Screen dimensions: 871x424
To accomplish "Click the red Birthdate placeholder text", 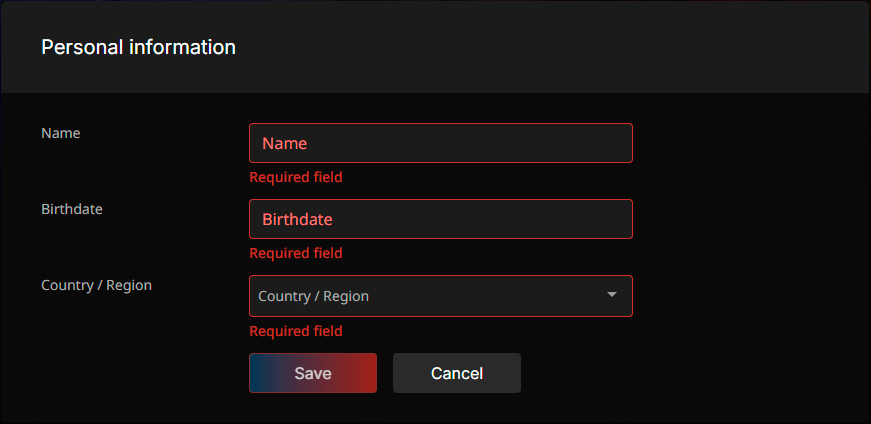I will pyautogui.click(x=297, y=219).
